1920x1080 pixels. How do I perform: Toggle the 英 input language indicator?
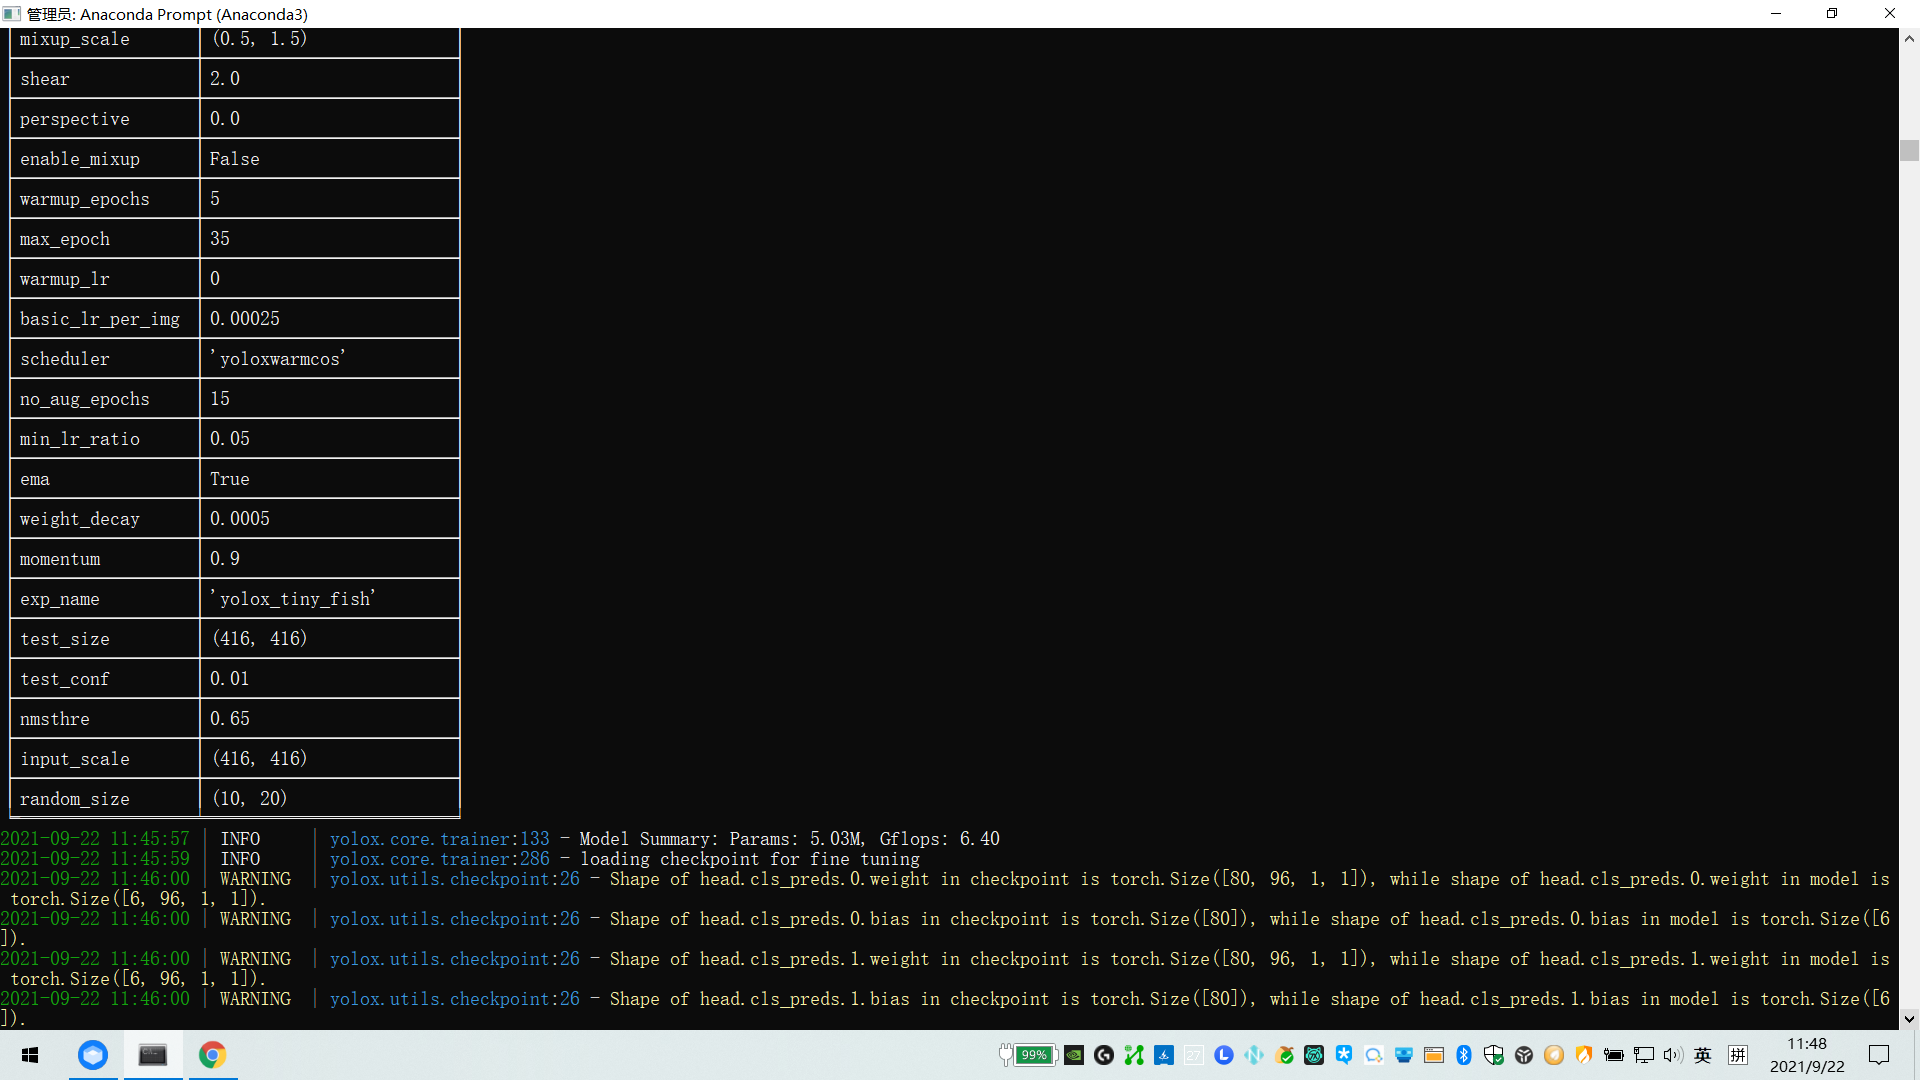(x=1703, y=1055)
